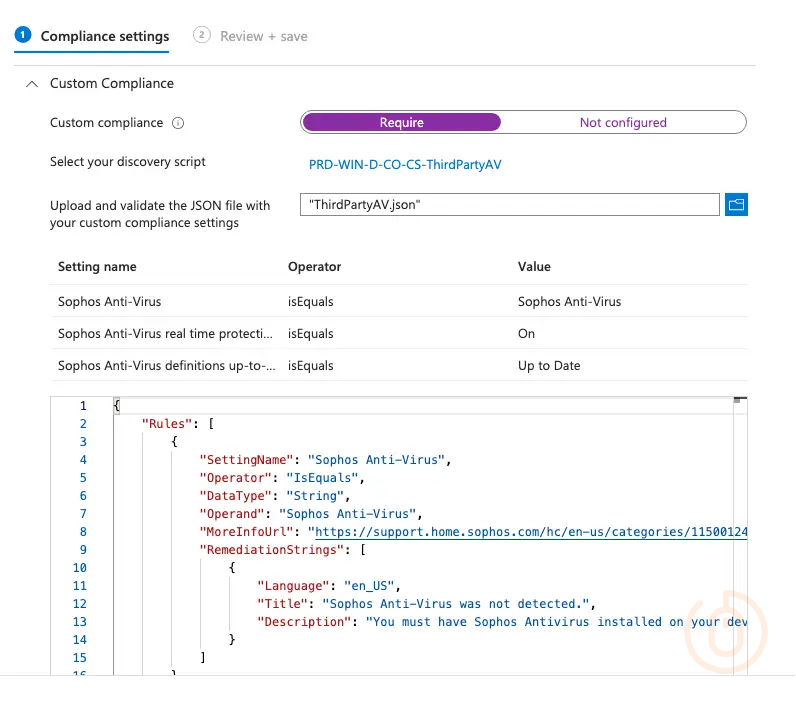Click the blue folder browse icon
This screenshot has height=702, width=796.
[x=736, y=204]
